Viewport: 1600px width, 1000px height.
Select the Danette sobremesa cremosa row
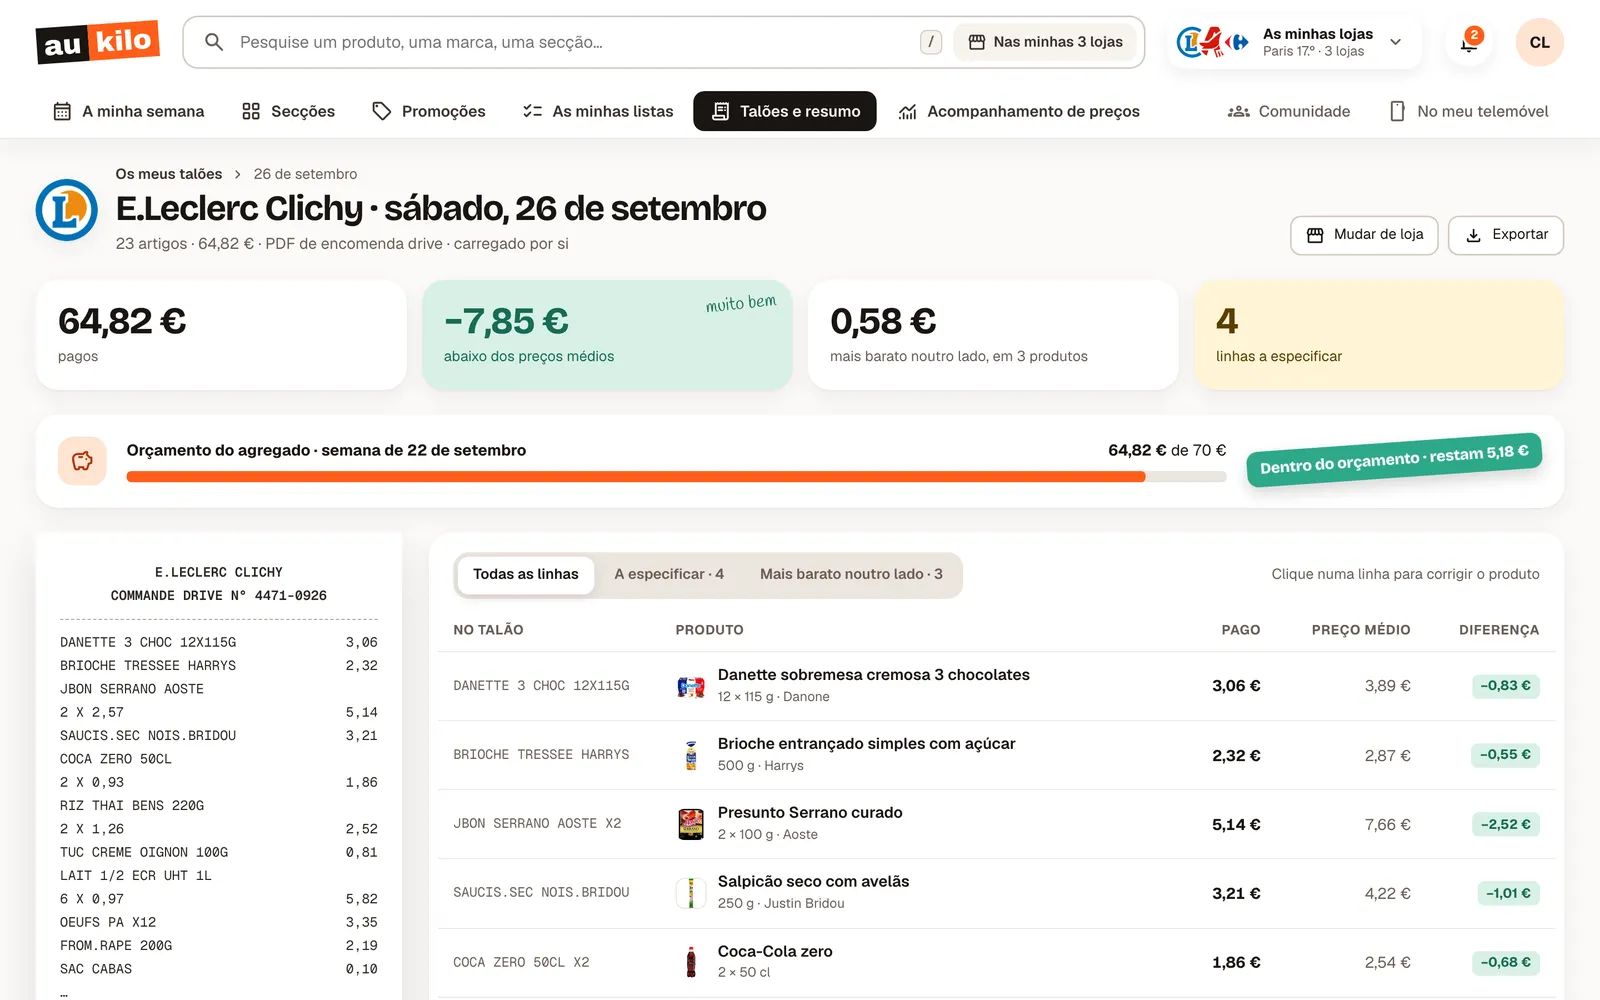[996, 686]
